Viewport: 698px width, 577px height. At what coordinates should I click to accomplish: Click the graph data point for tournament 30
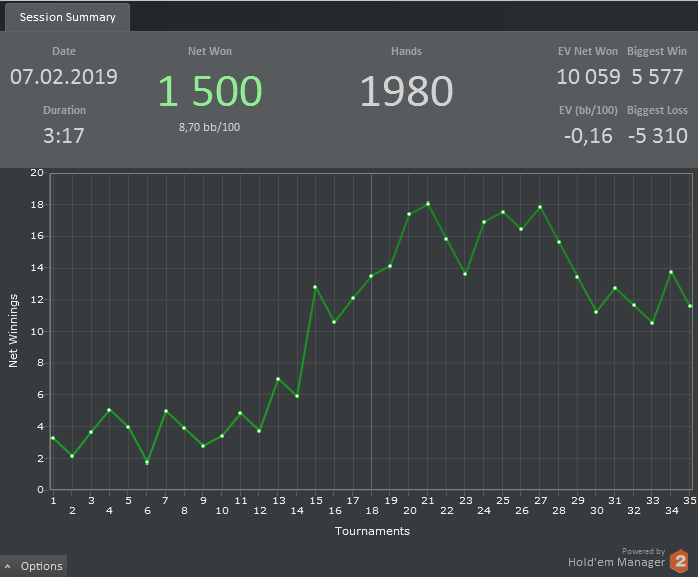pyautogui.click(x=596, y=312)
